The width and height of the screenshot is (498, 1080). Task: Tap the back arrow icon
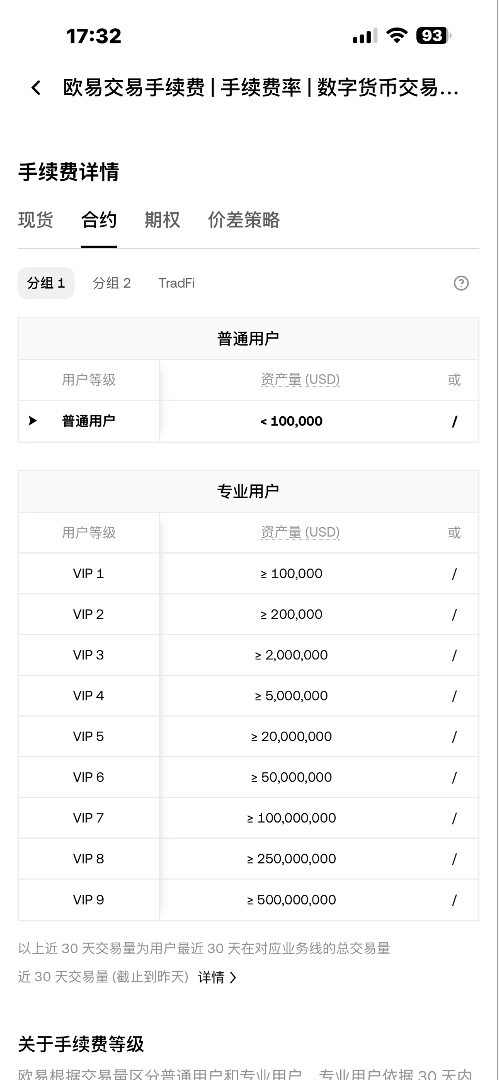pyautogui.click(x=36, y=87)
